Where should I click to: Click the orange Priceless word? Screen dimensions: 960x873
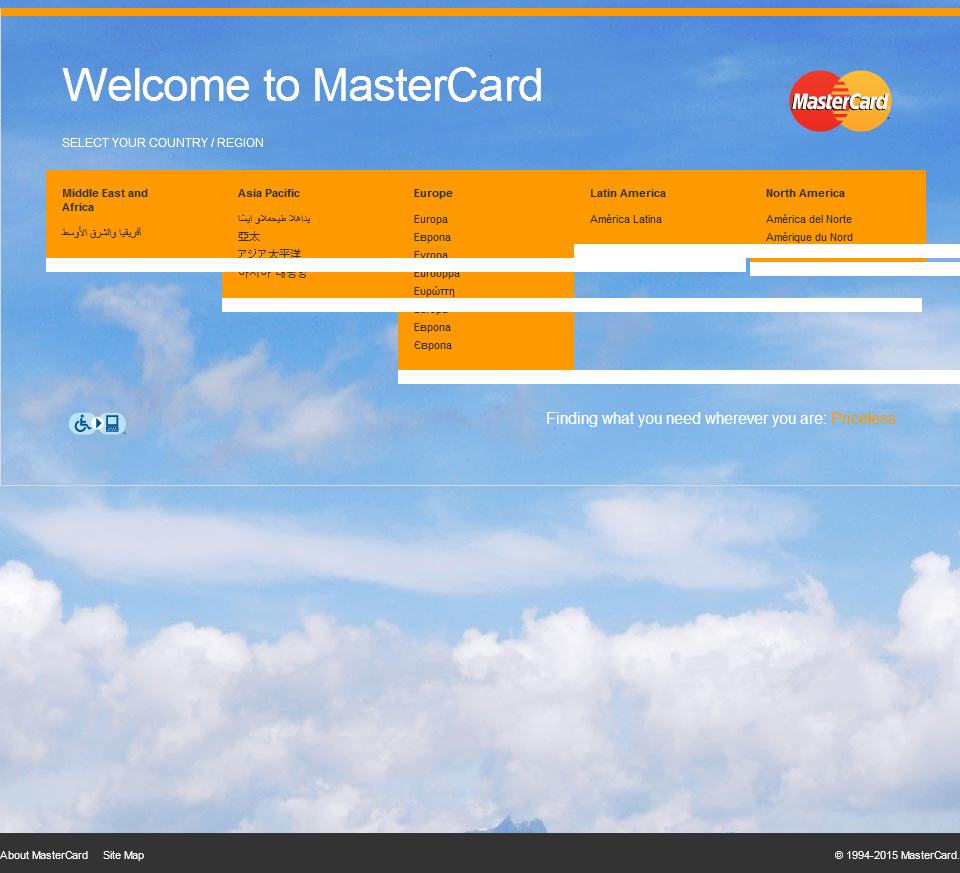coord(863,419)
